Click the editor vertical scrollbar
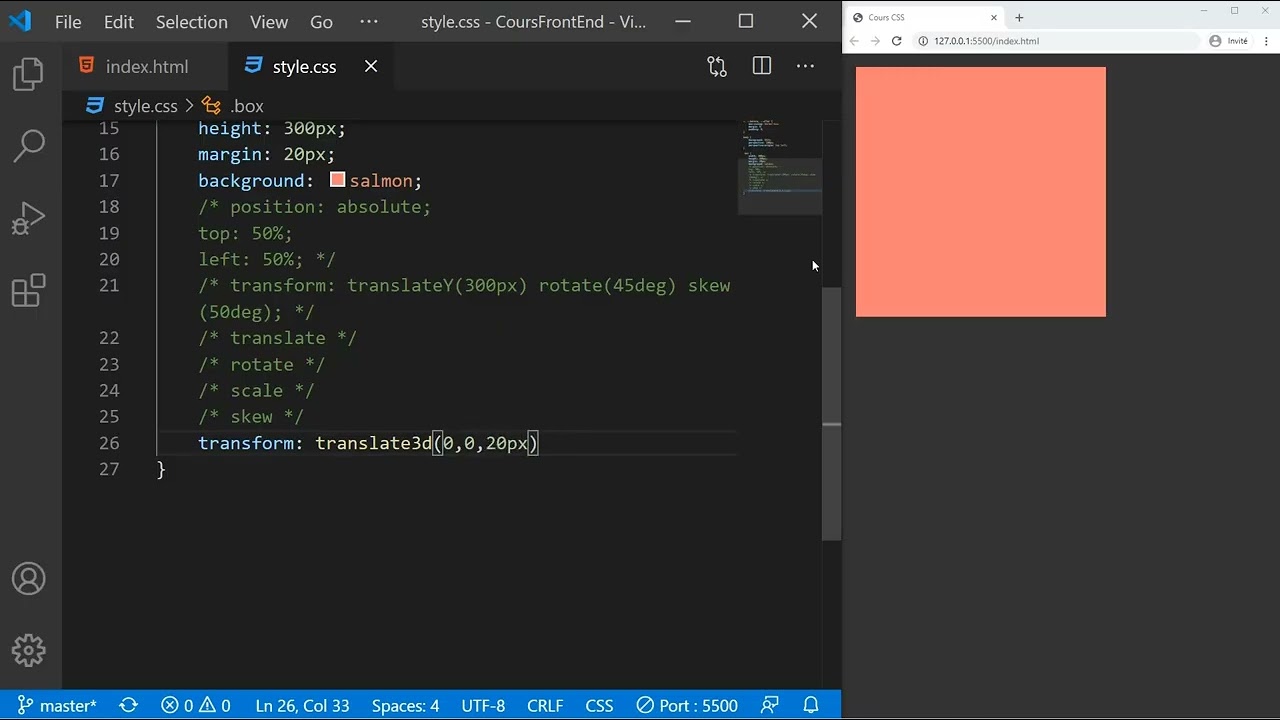The width and height of the screenshot is (1280, 720). point(832,415)
